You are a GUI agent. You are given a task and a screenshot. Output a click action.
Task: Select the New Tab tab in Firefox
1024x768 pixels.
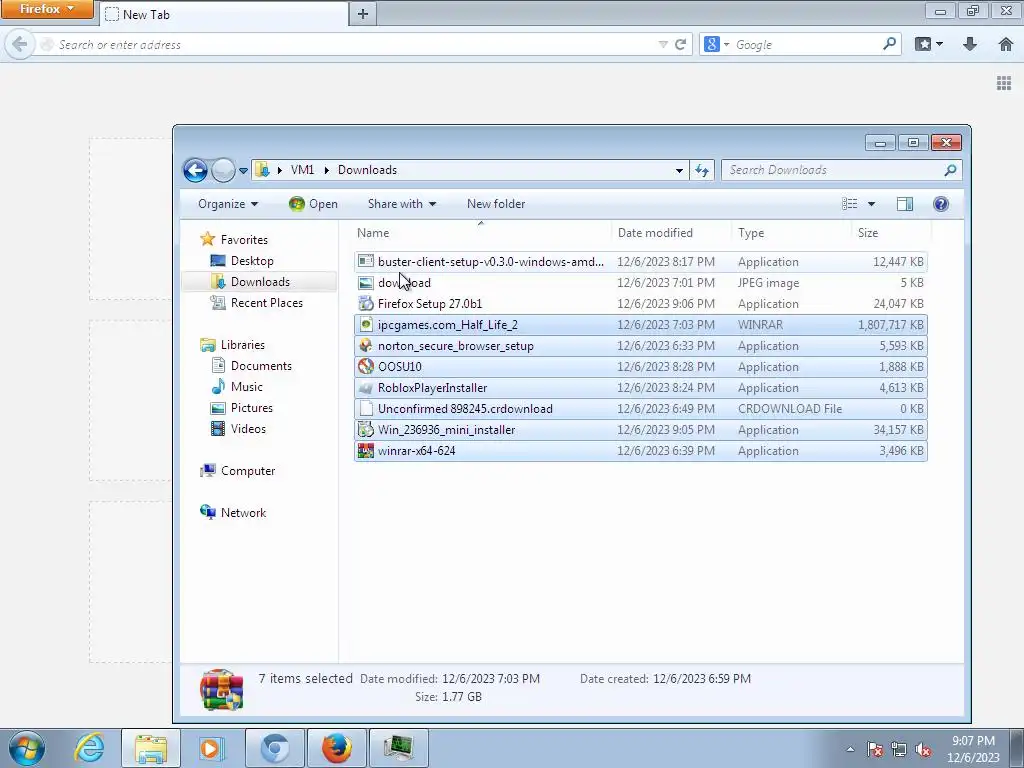tap(222, 14)
